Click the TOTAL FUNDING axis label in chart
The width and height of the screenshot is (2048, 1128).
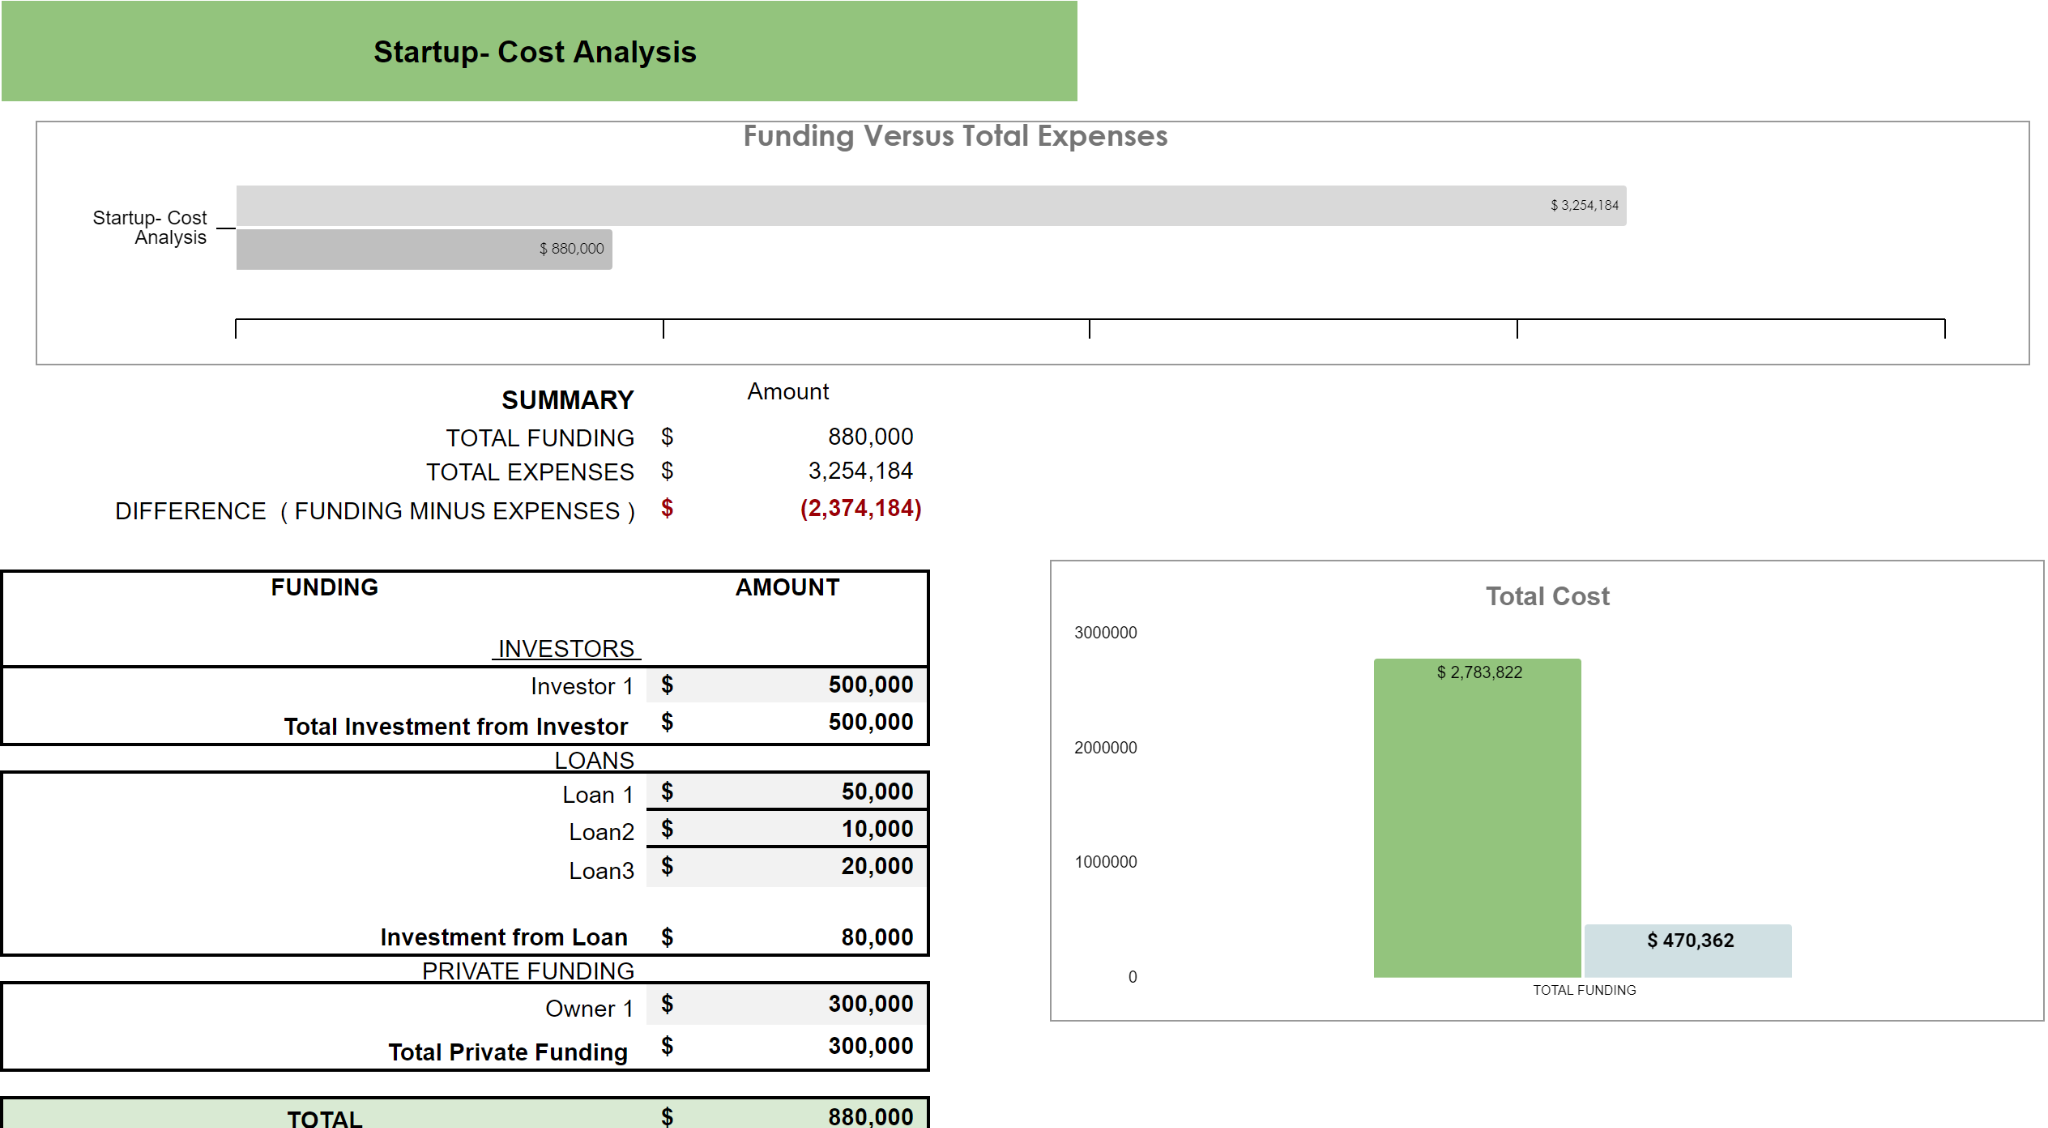pyautogui.click(x=1584, y=990)
